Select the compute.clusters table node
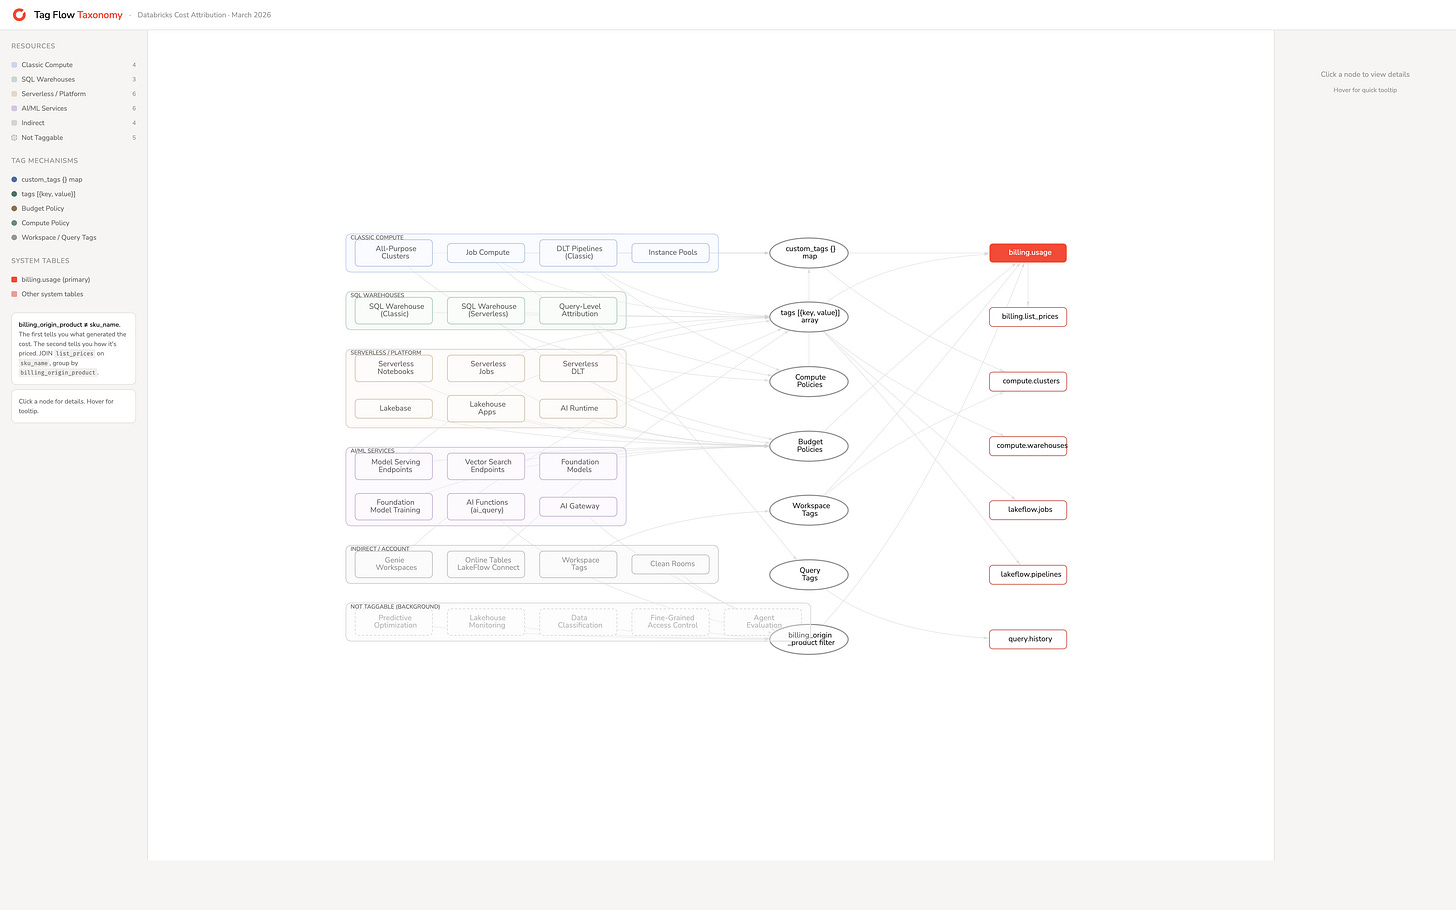This screenshot has height=910, width=1456. tap(1028, 381)
